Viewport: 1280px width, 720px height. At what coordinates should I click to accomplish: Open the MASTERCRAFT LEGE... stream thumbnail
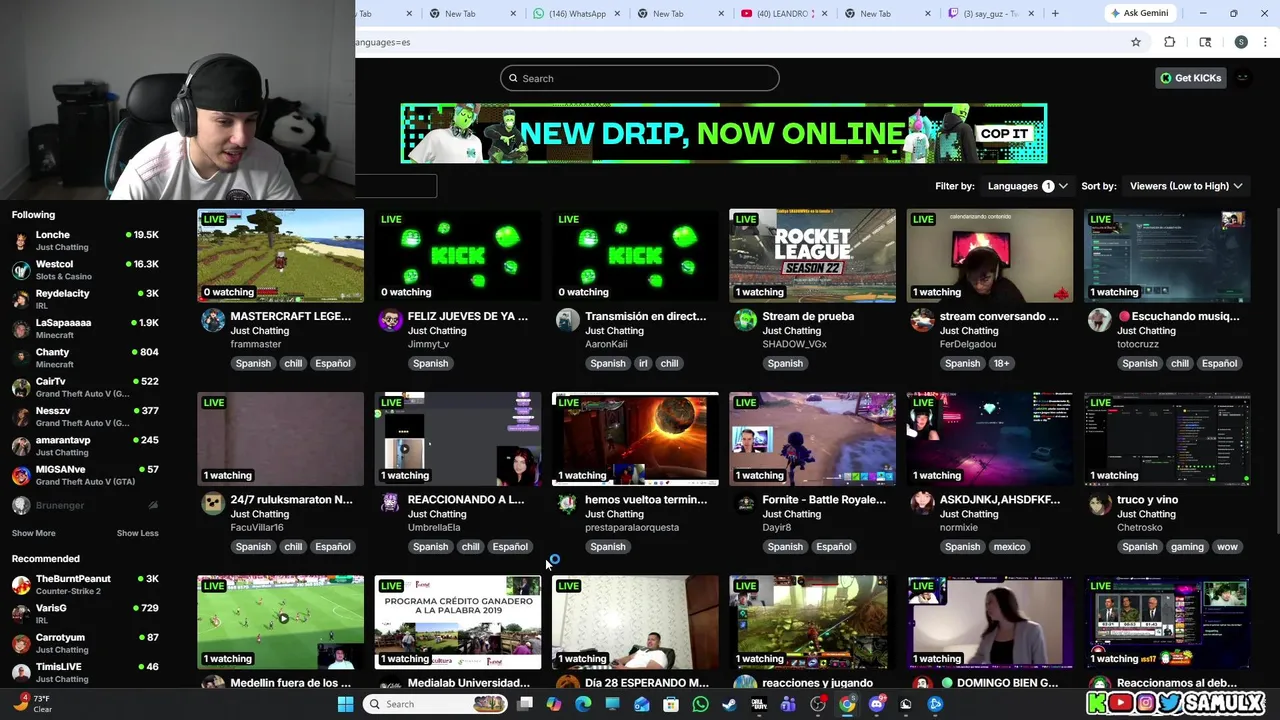(x=281, y=255)
